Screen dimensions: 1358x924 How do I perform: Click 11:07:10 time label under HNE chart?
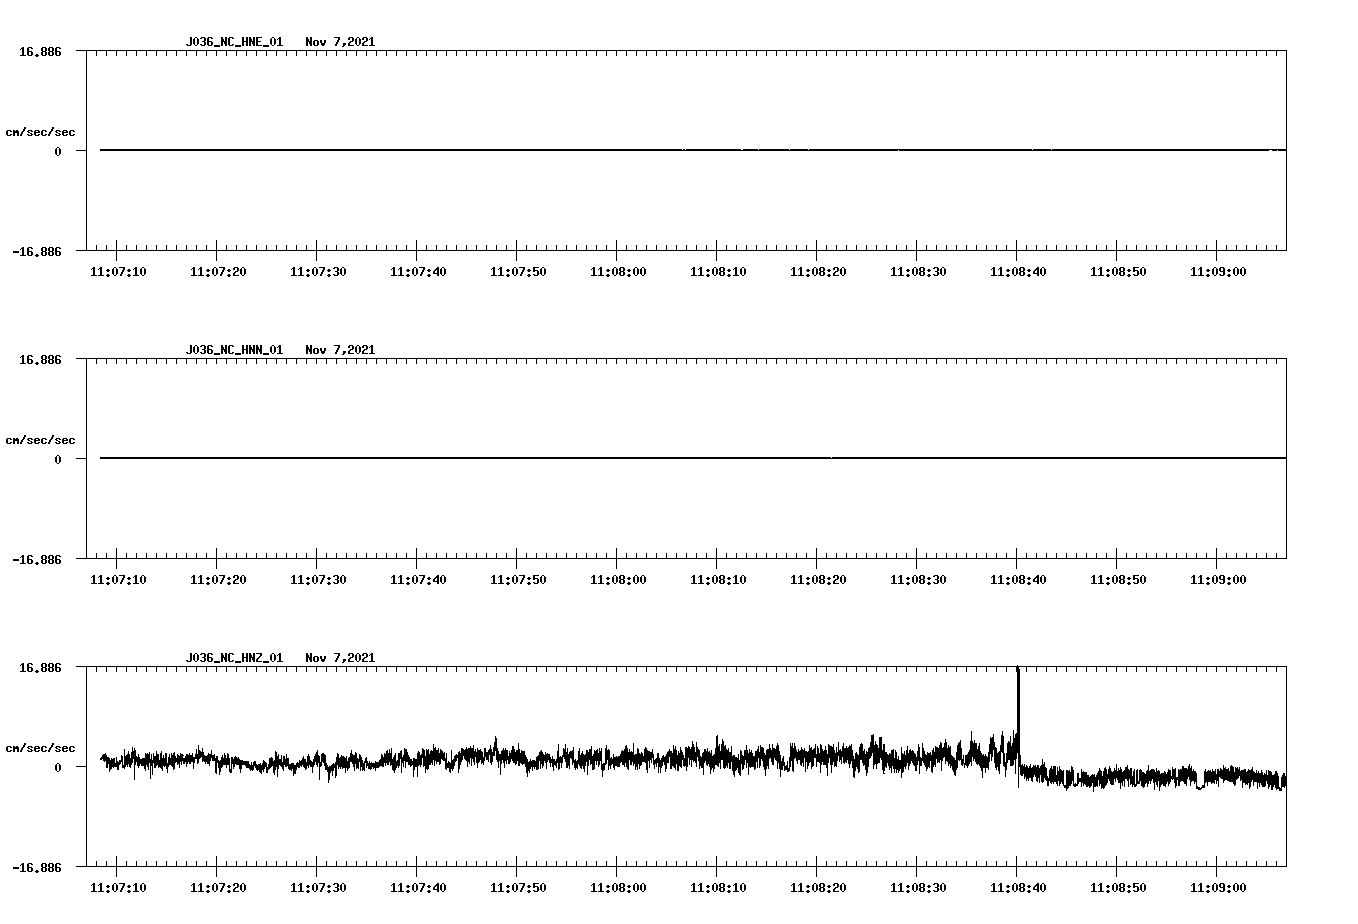(x=118, y=272)
